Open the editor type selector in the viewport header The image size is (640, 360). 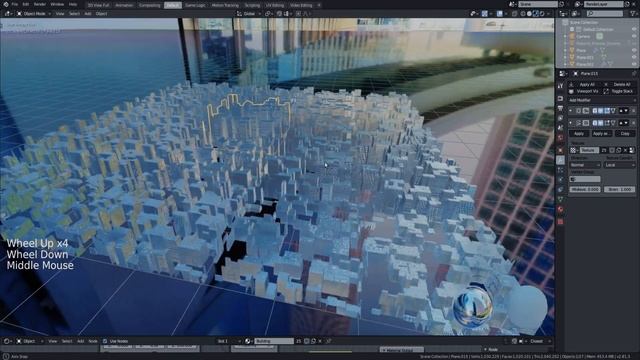(8, 13)
